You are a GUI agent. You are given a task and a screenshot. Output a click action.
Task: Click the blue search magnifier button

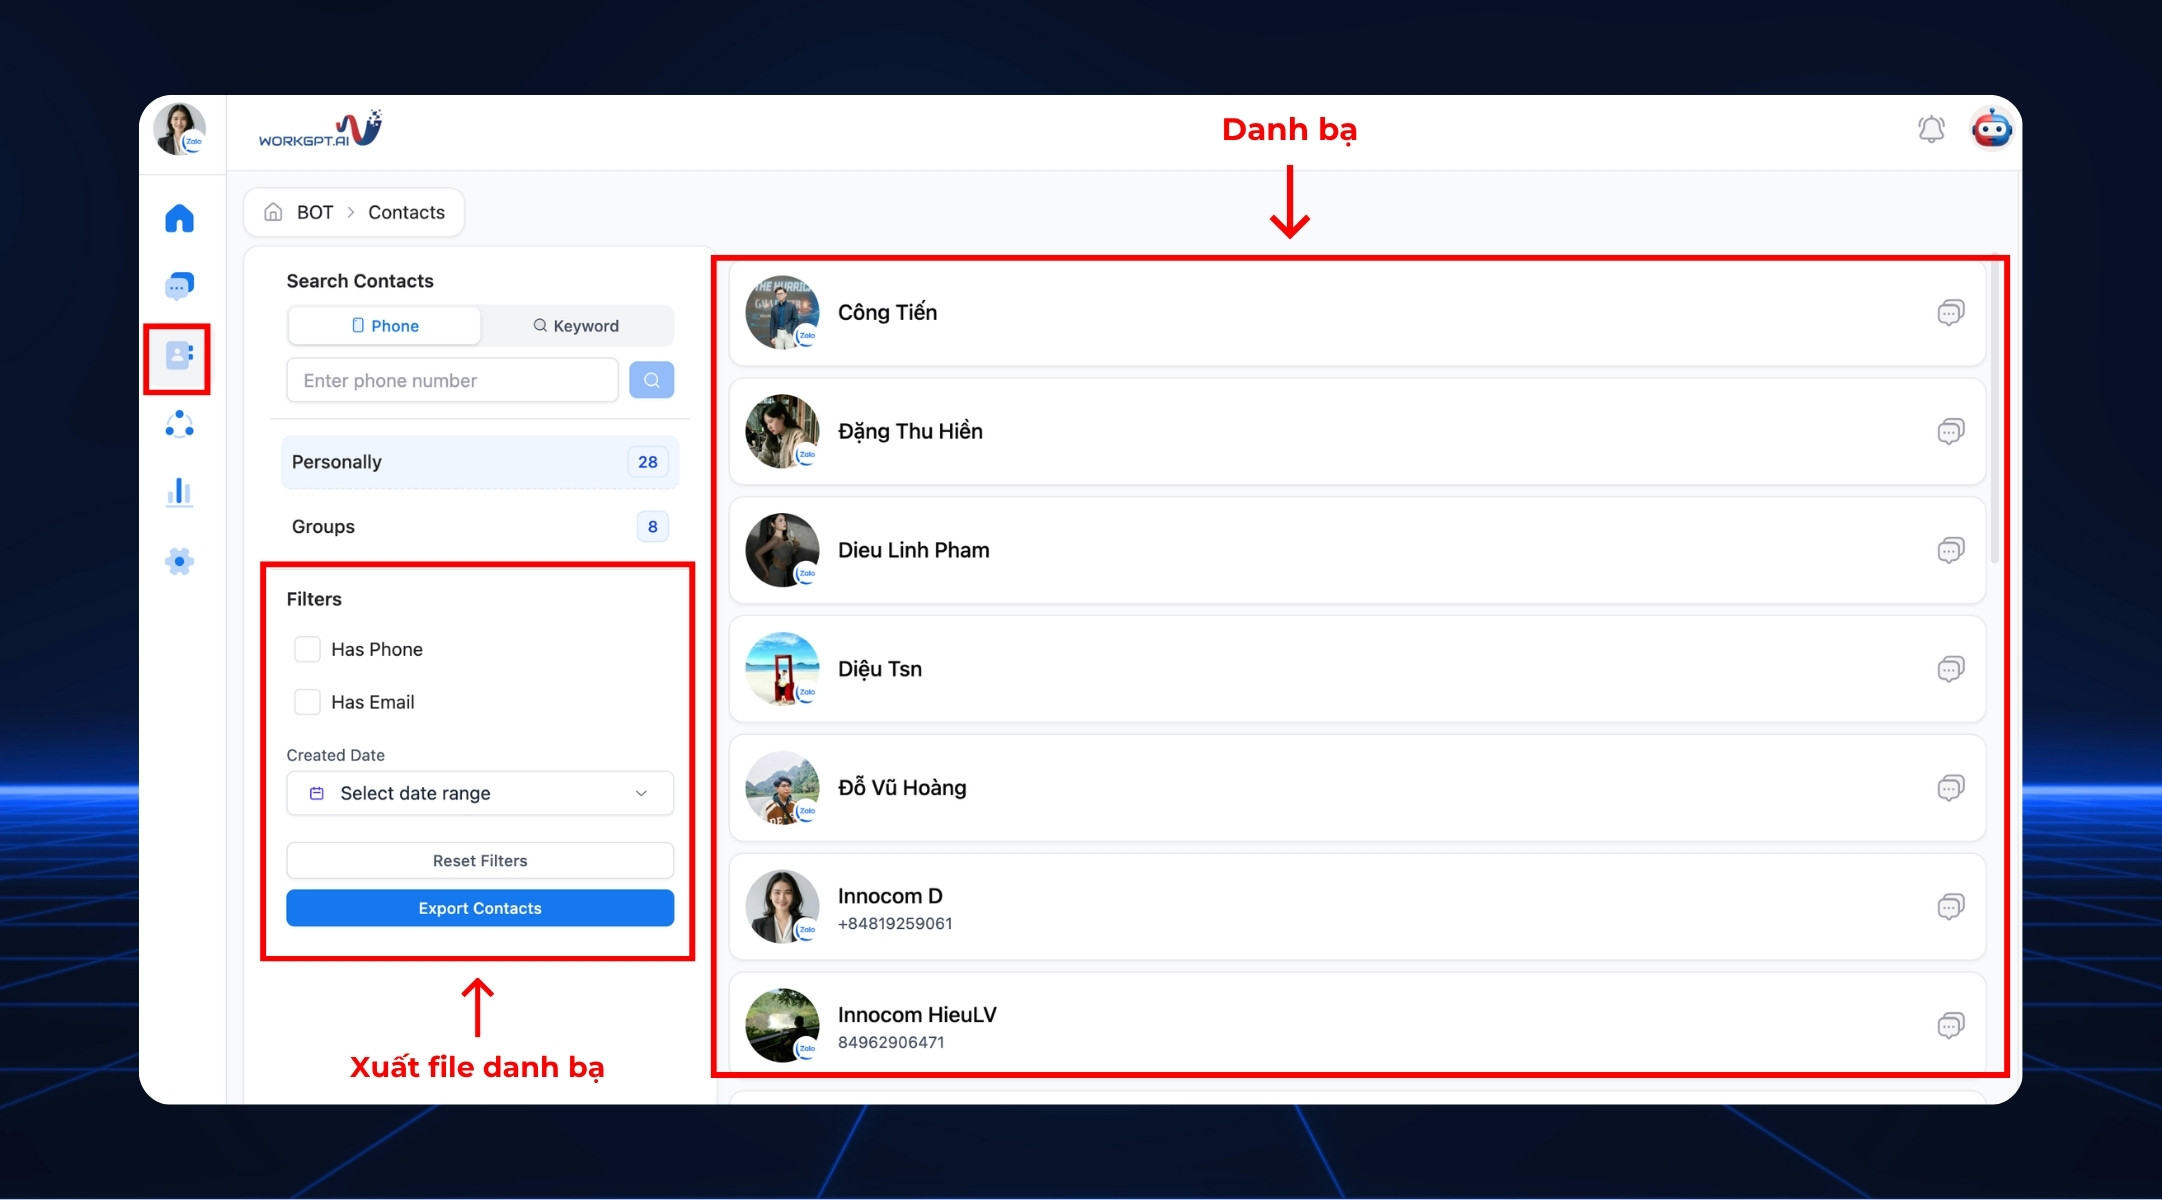651,380
